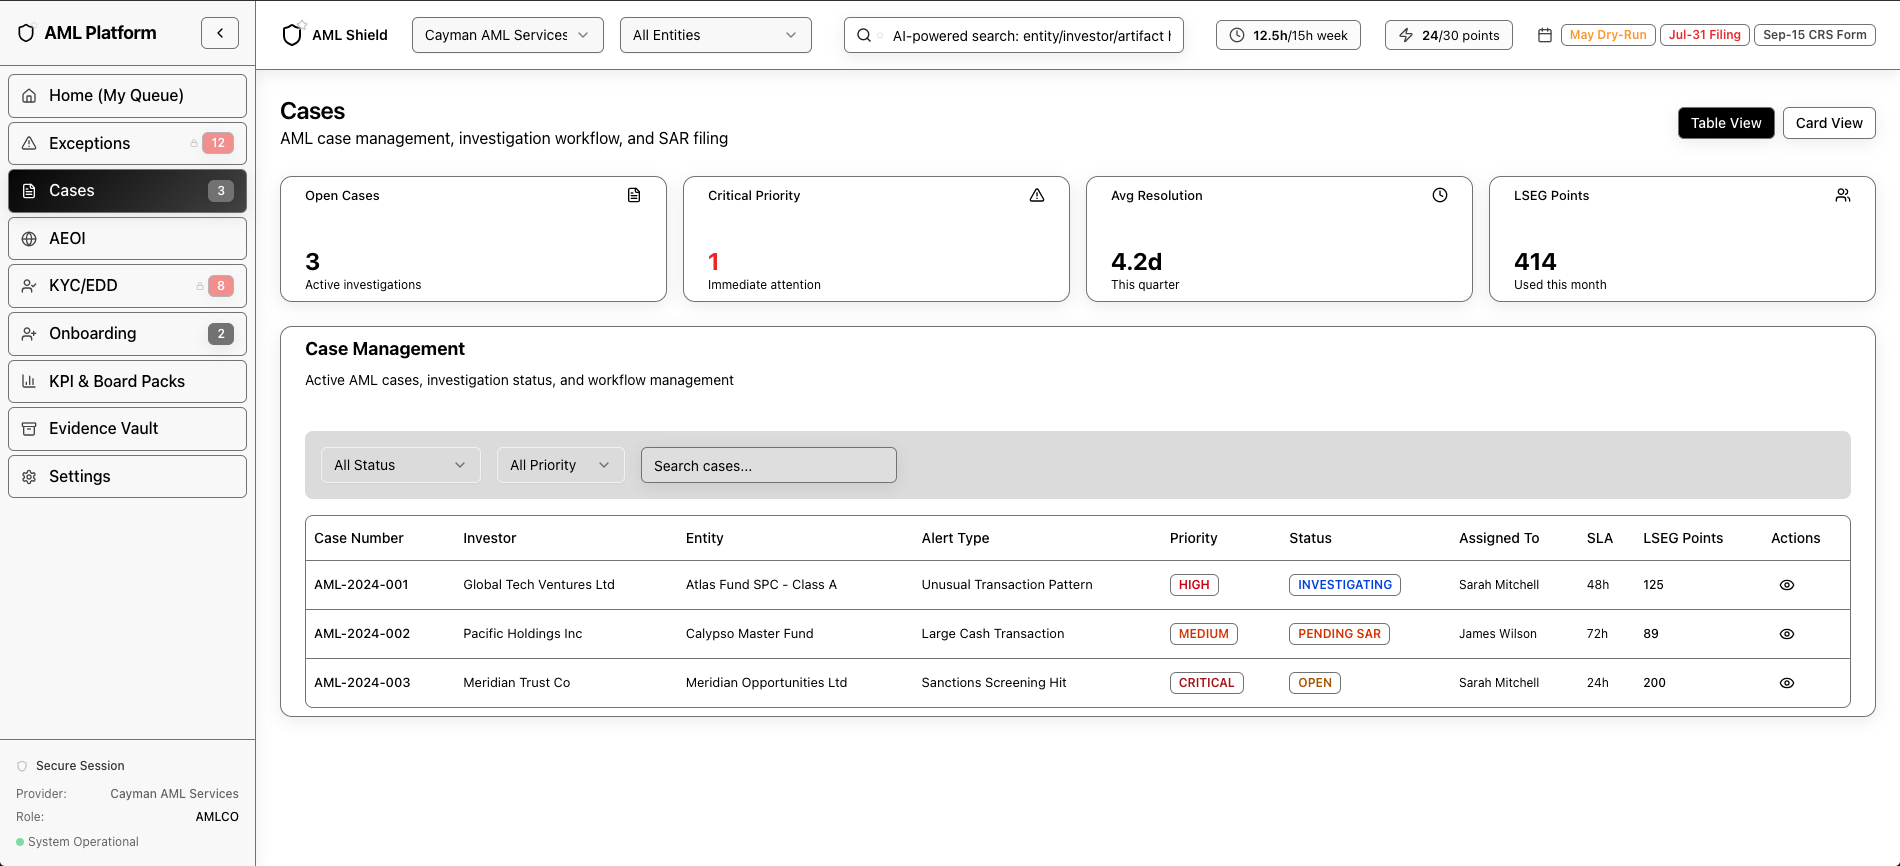Click the Search cases input field
1900x866 pixels.
coord(768,465)
